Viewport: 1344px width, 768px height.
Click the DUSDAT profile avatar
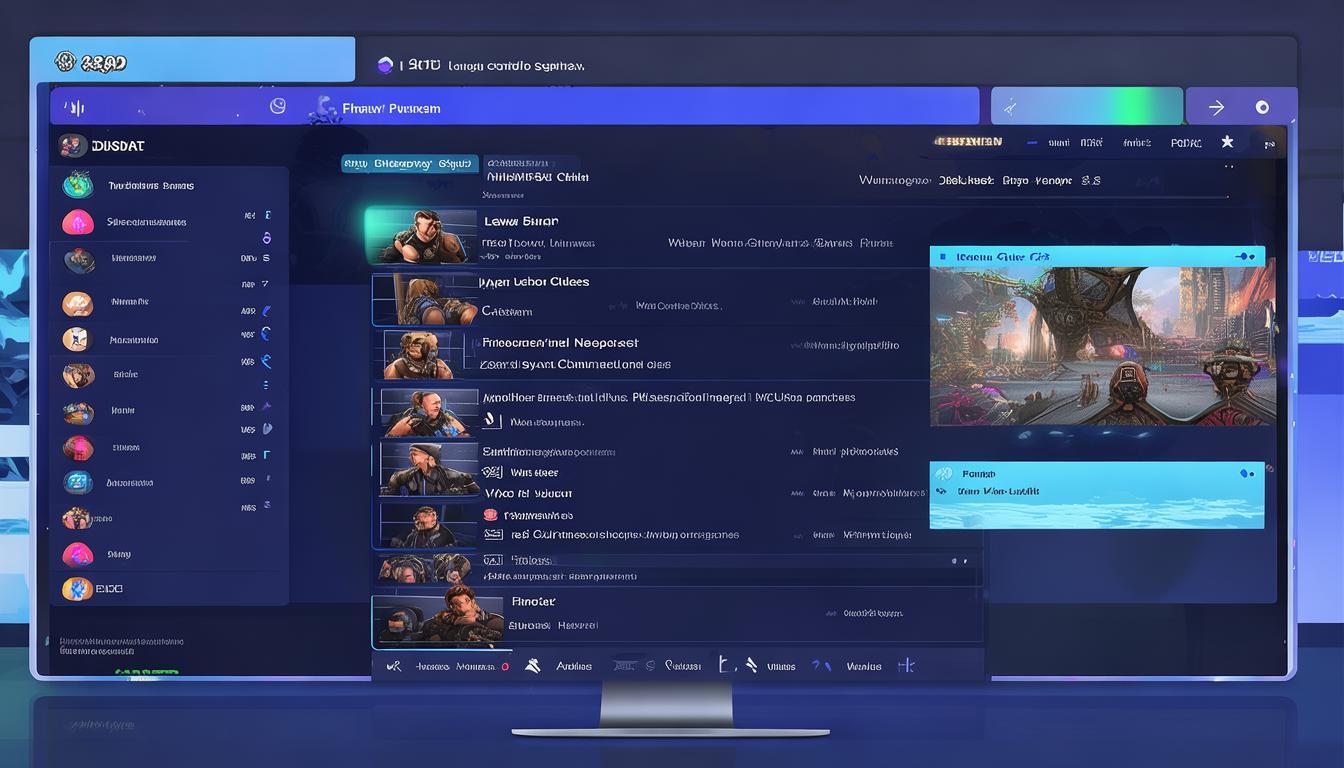click(72, 146)
